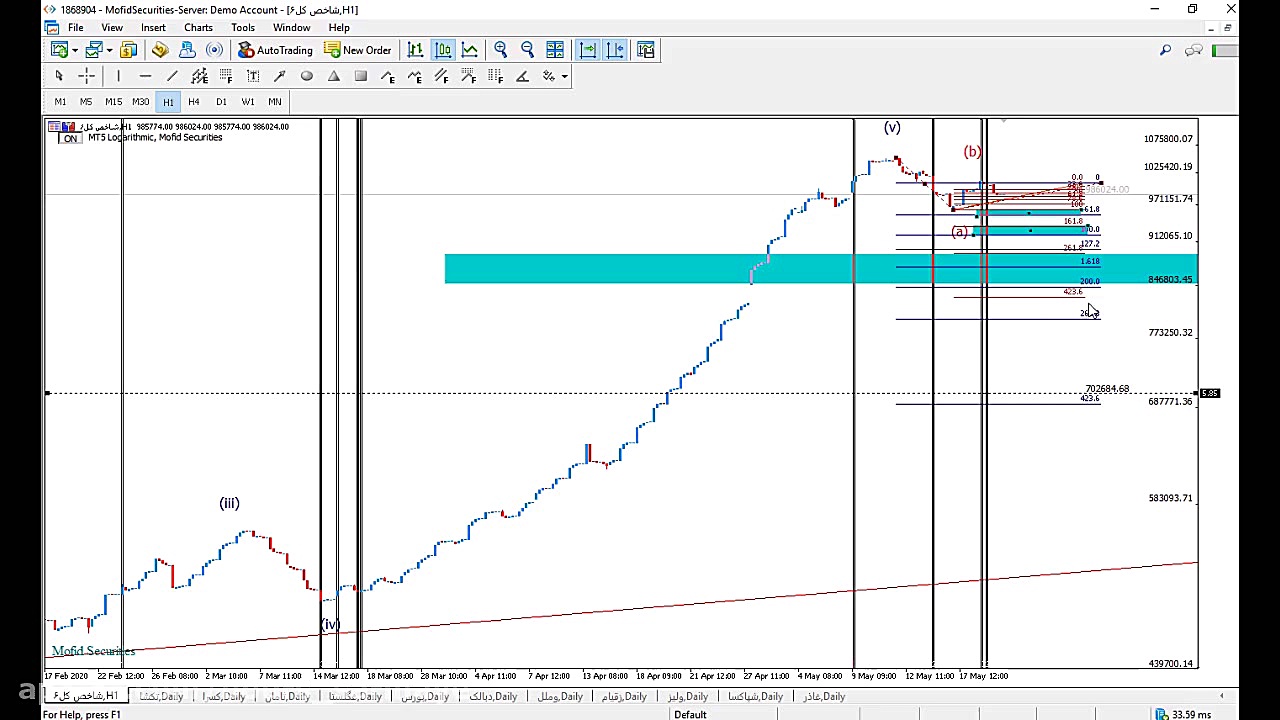
Task: Open the Help menu
Action: pos(339,27)
